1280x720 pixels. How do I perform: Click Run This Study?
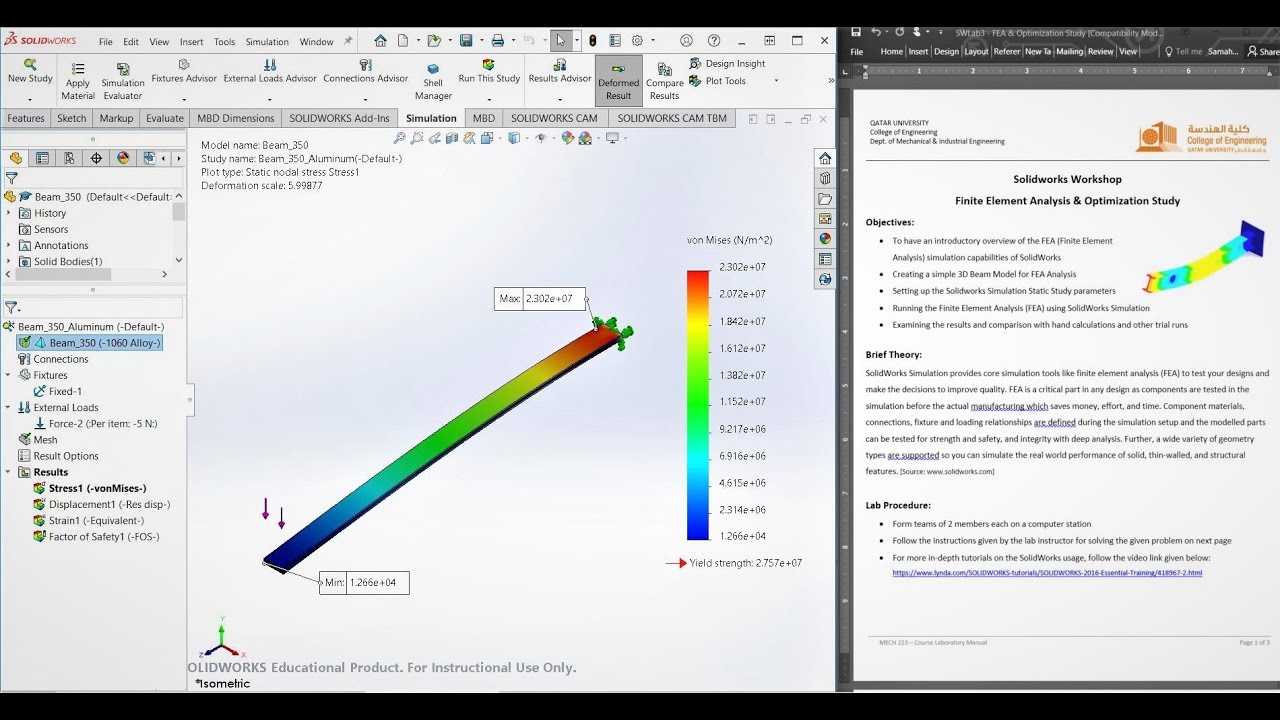489,71
